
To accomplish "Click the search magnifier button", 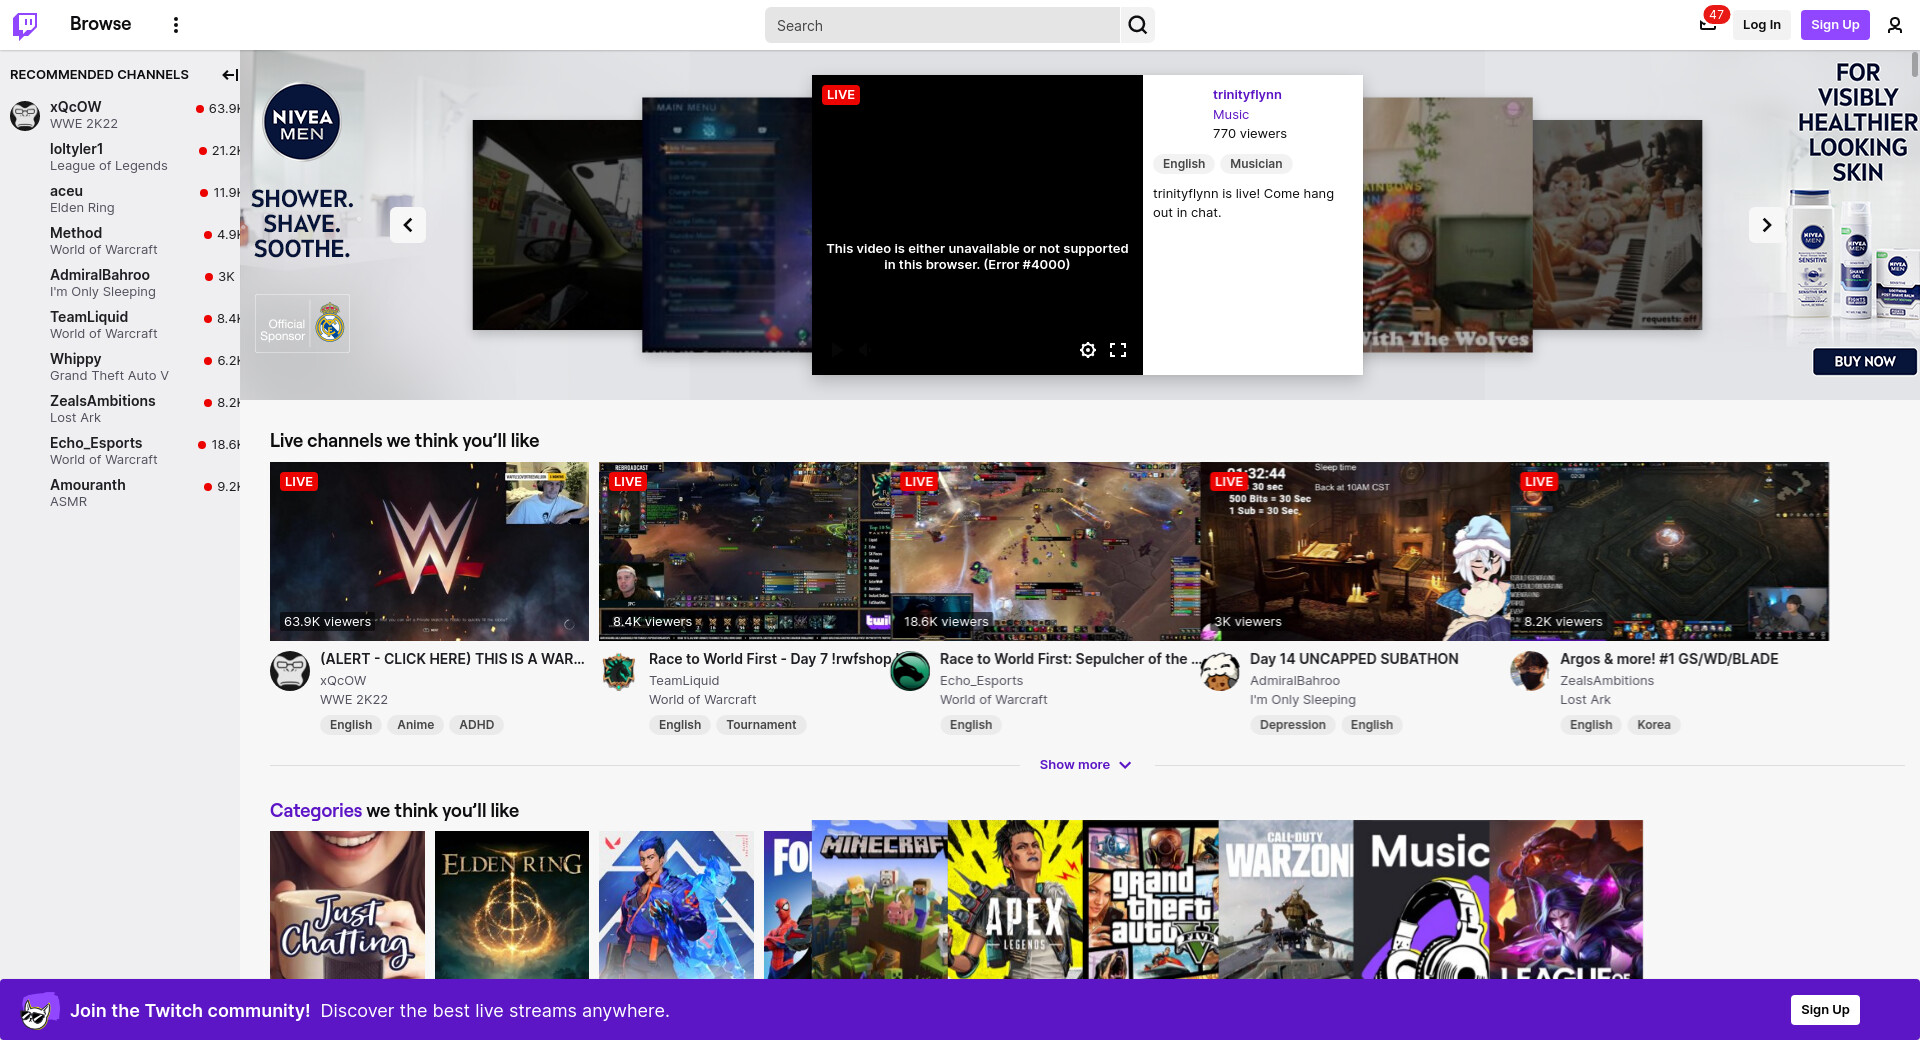I will (x=1137, y=25).
